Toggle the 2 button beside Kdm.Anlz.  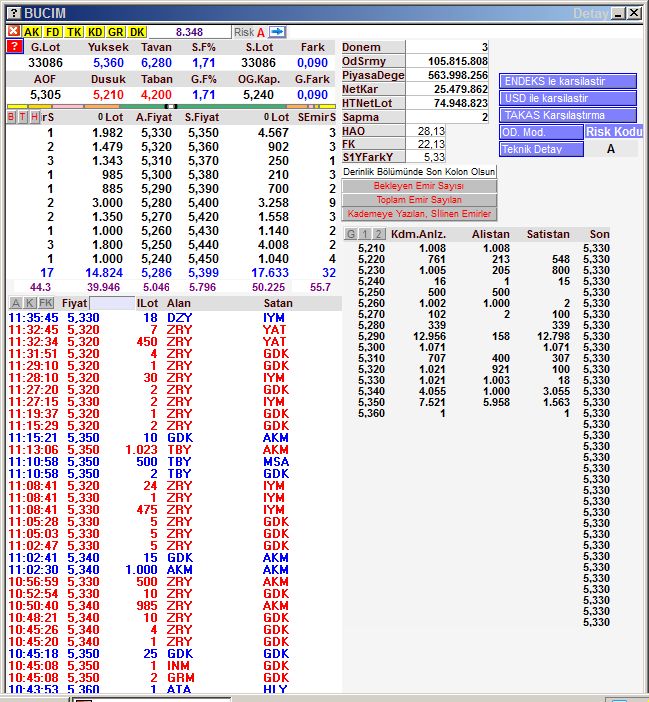pos(379,234)
